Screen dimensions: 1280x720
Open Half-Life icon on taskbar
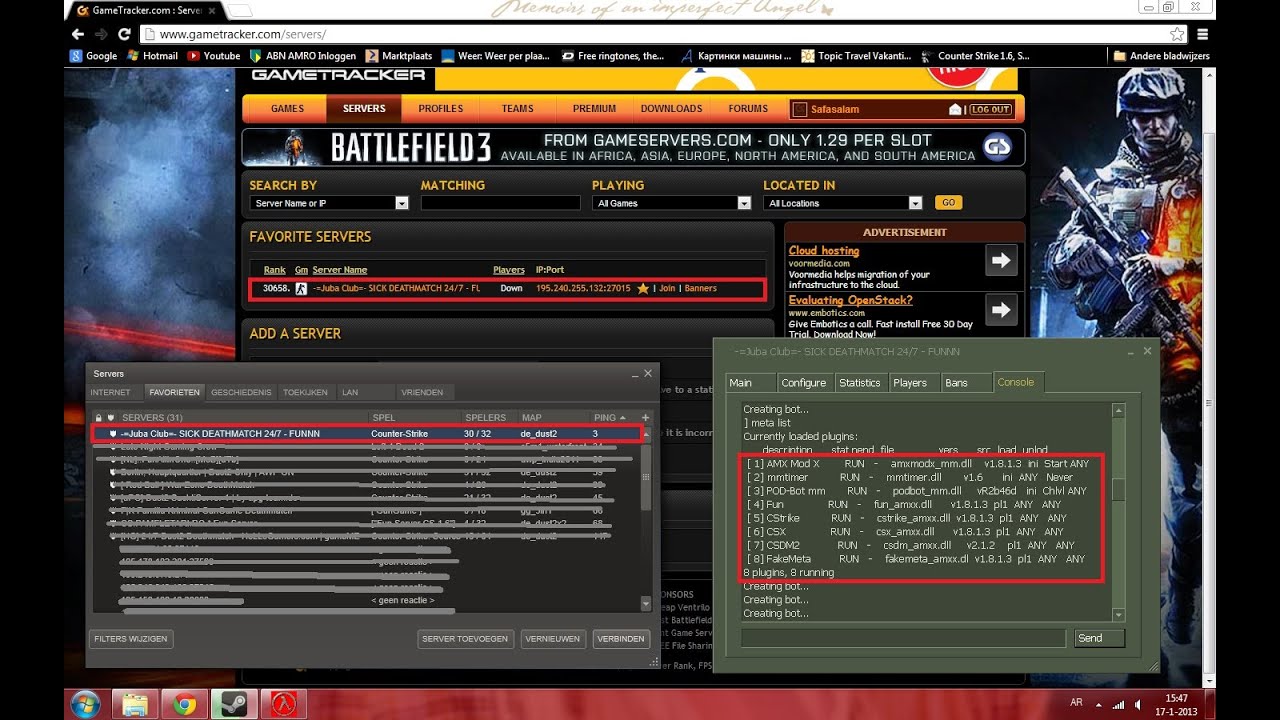(x=283, y=704)
